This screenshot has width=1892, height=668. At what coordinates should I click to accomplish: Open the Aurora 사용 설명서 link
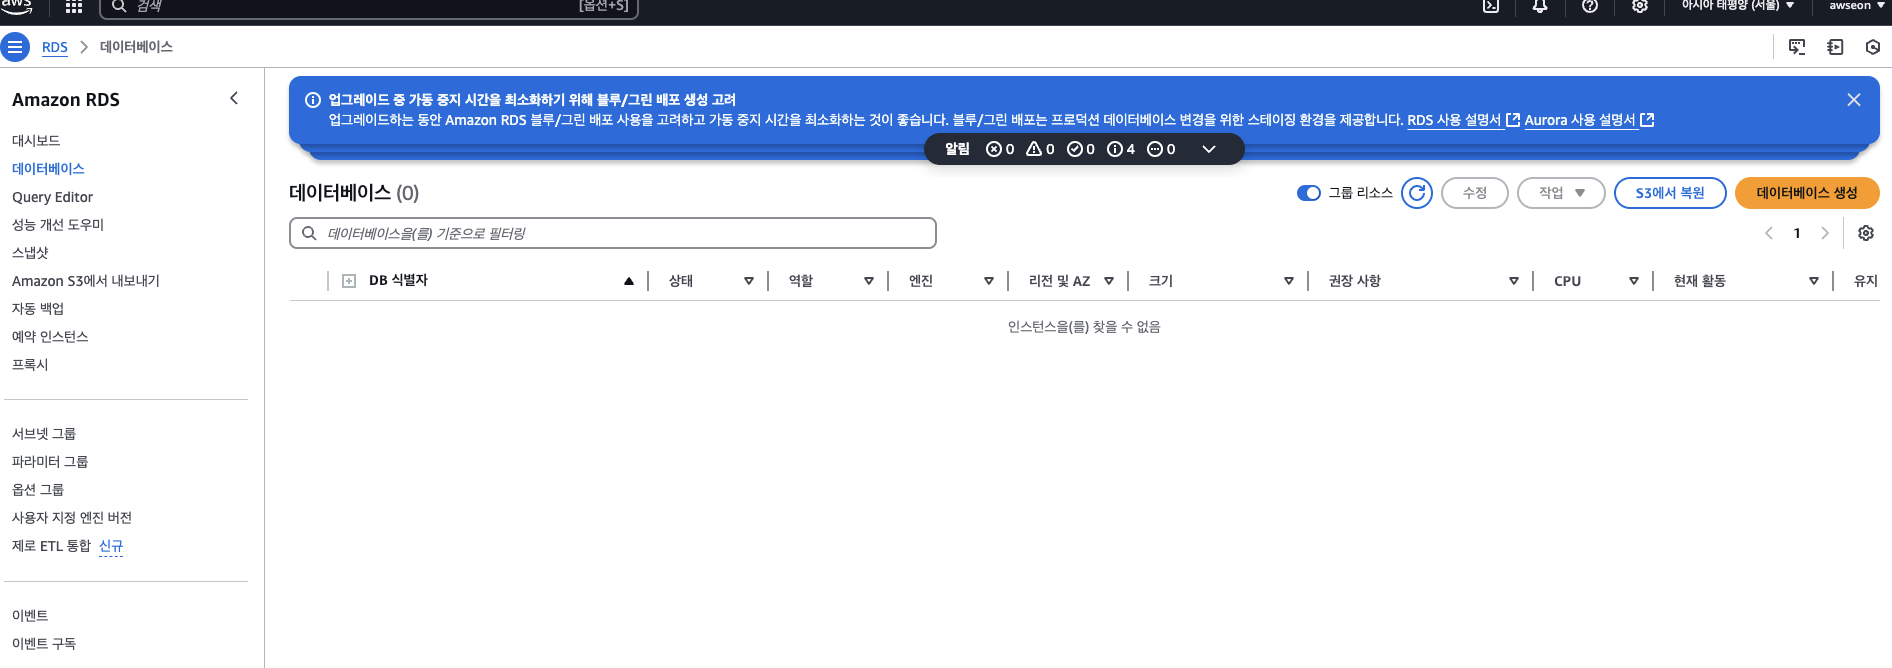coord(1589,120)
